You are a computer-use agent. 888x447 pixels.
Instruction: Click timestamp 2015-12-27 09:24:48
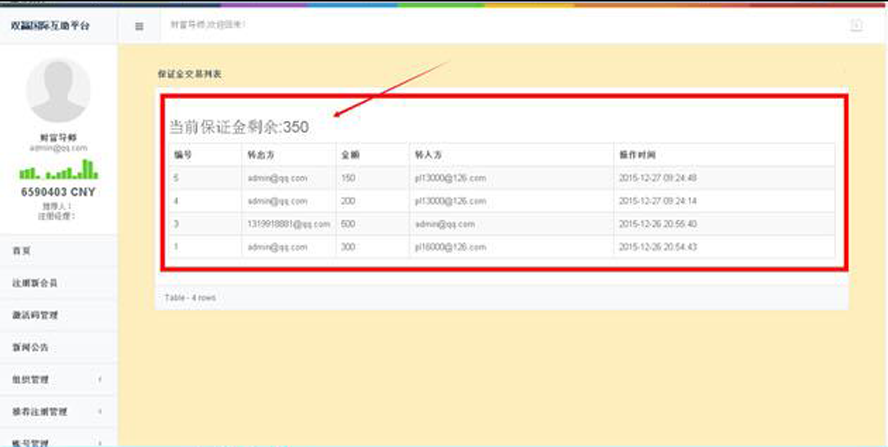[x=658, y=178]
